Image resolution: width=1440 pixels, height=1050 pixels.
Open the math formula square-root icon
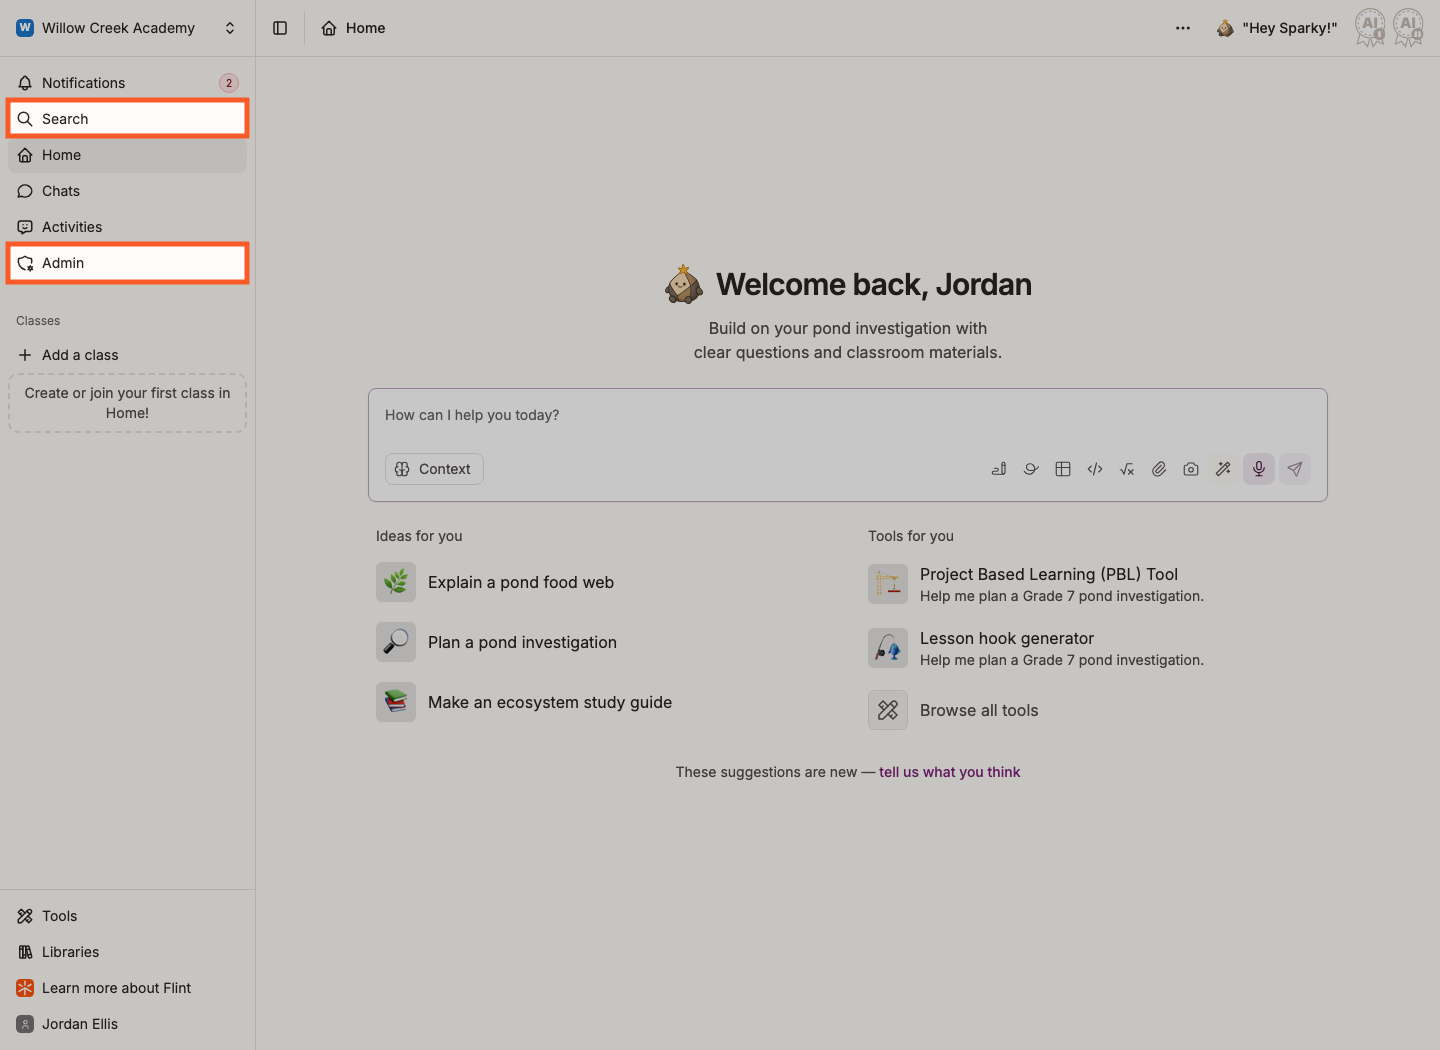click(x=1127, y=469)
